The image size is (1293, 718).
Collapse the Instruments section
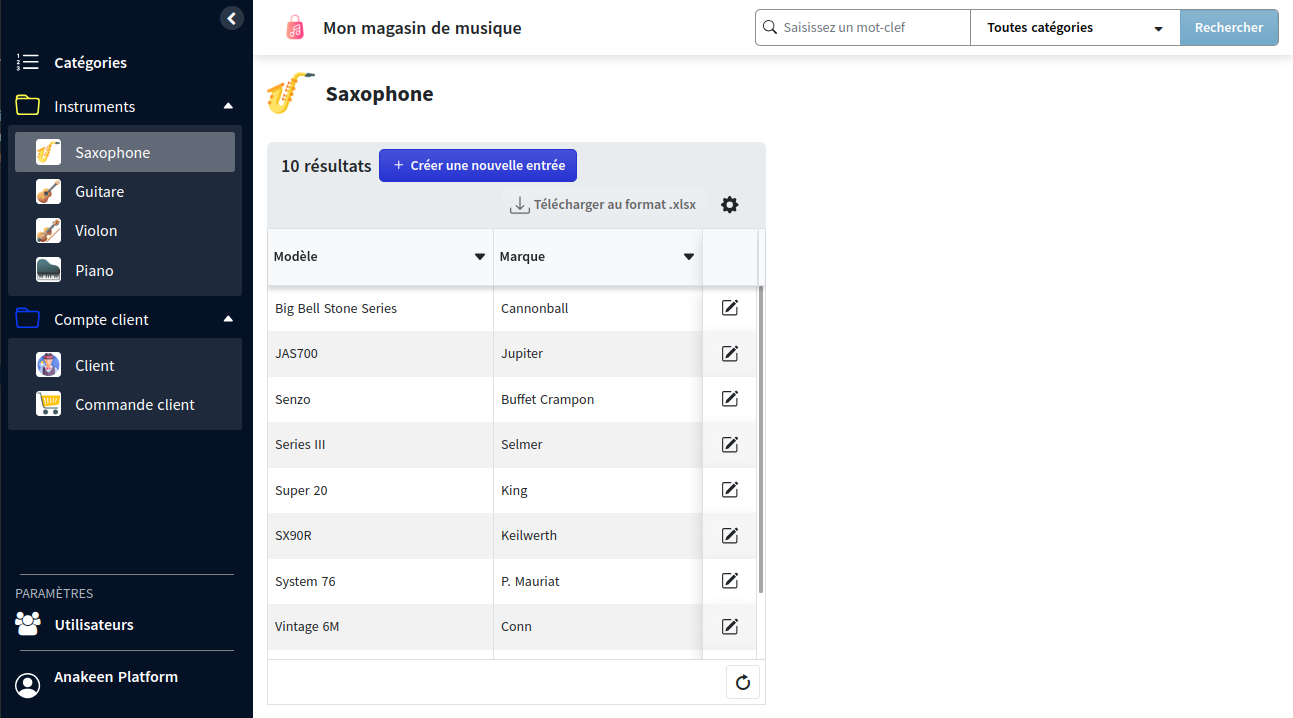coord(228,106)
